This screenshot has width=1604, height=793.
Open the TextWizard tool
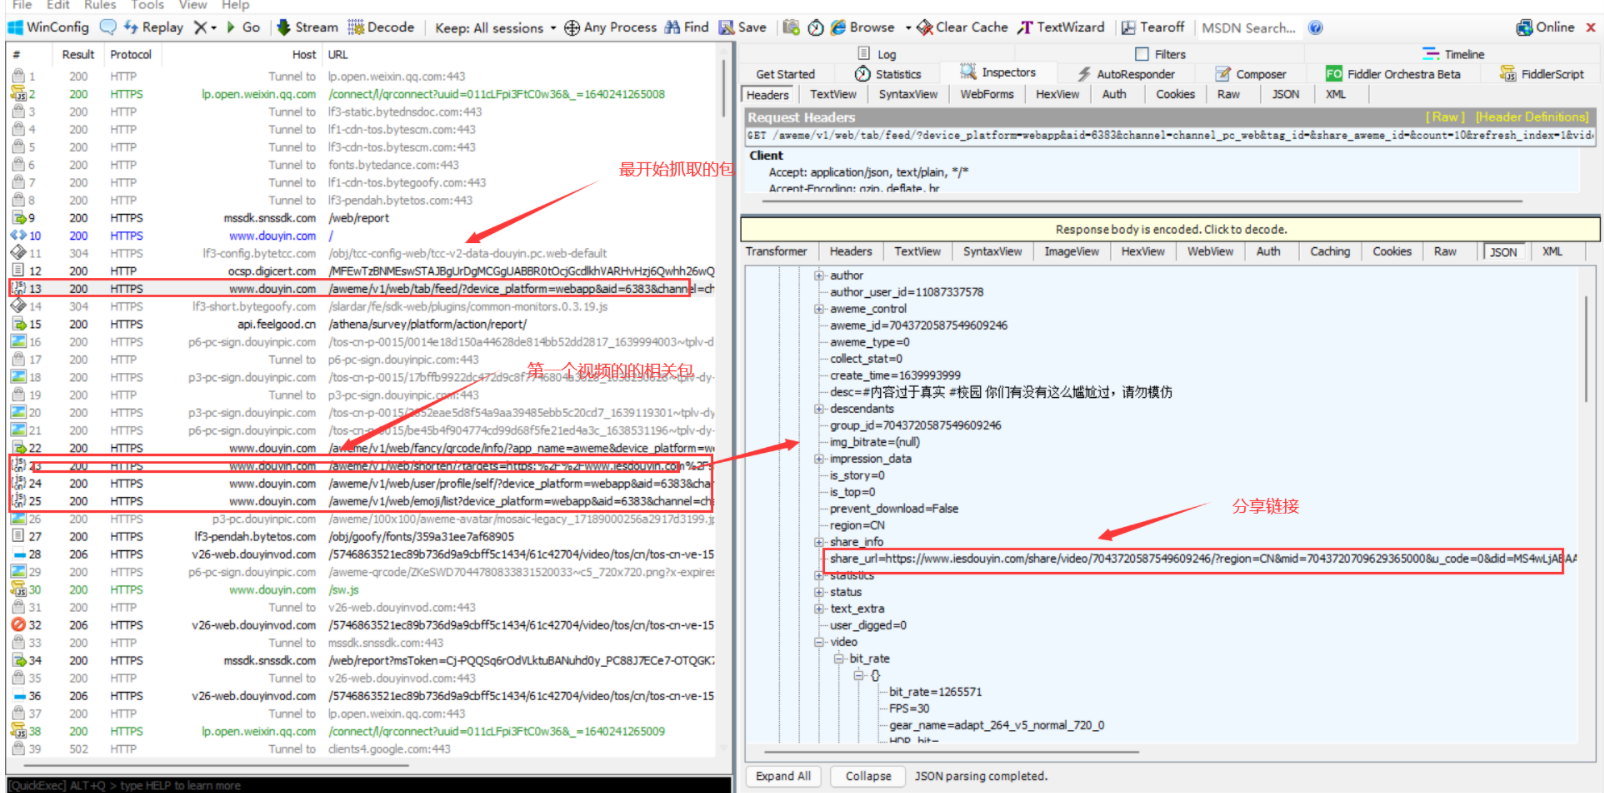pyautogui.click(x=1061, y=27)
